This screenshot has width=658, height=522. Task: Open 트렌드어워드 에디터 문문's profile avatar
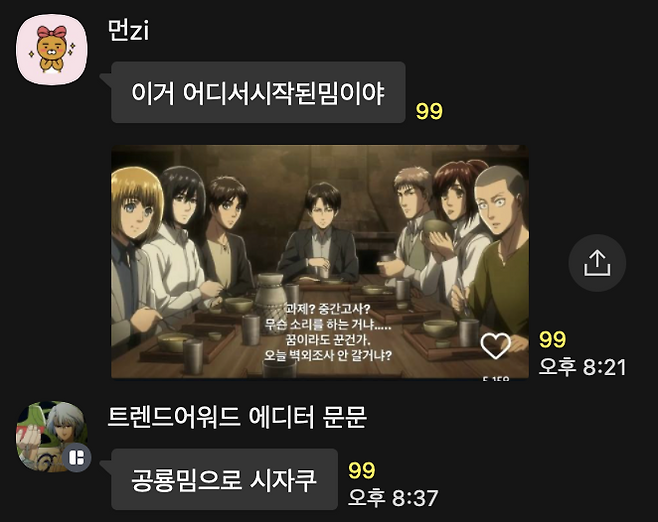[52, 436]
